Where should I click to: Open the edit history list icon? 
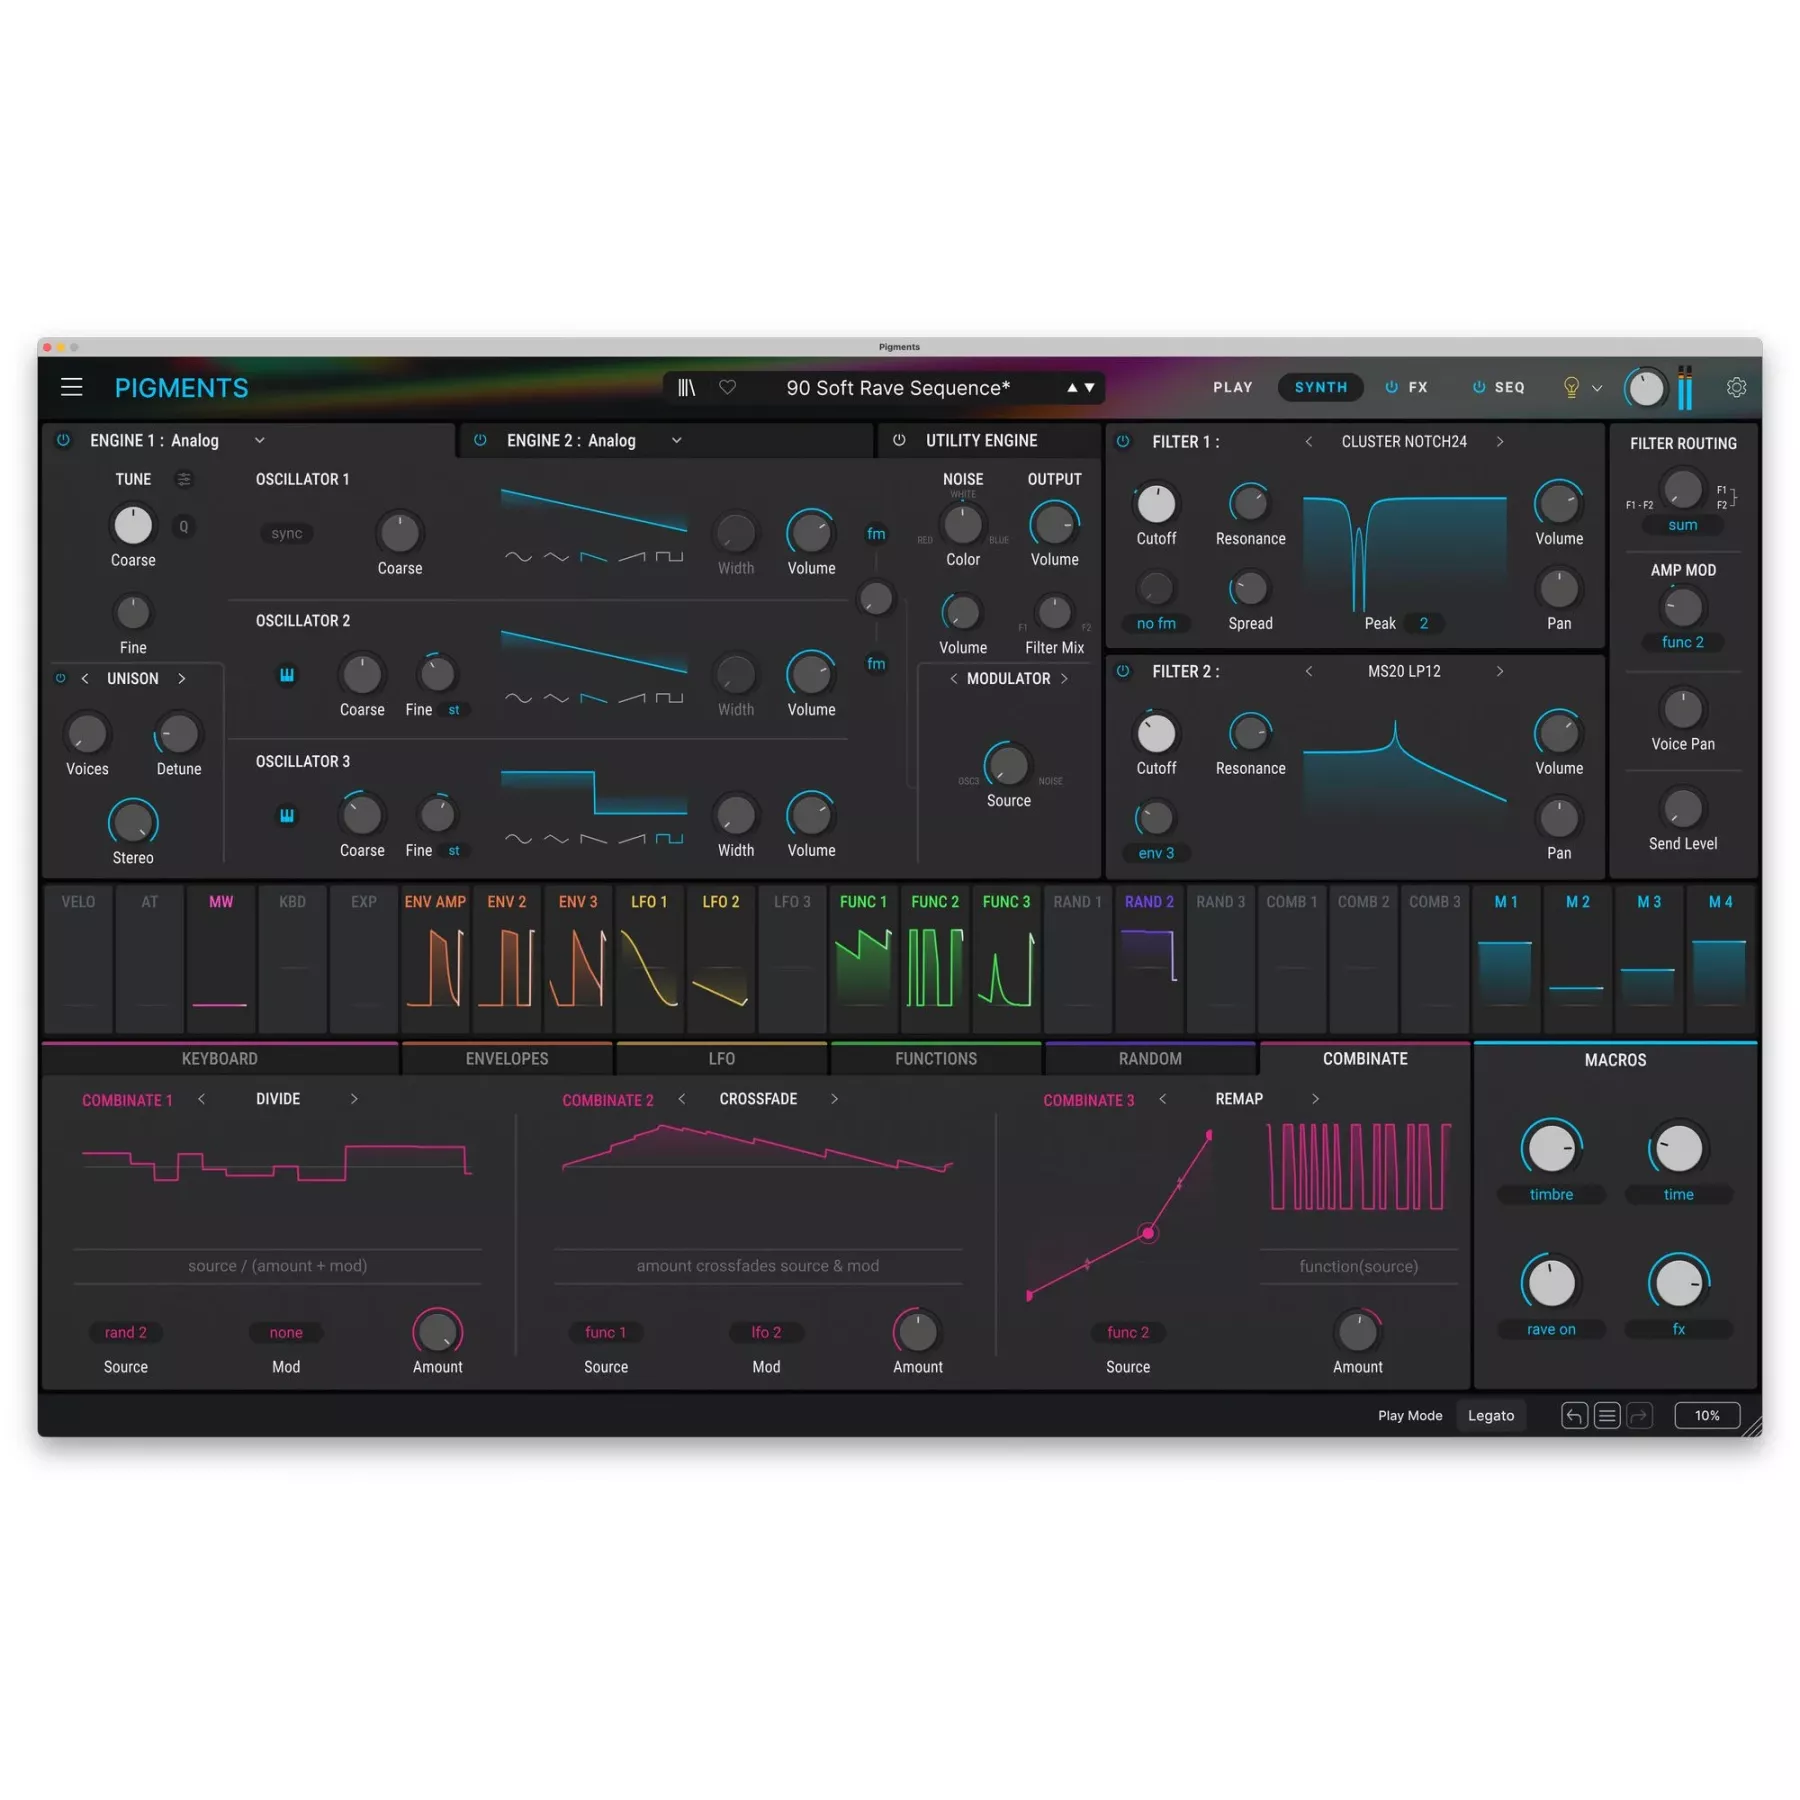coord(1607,1415)
